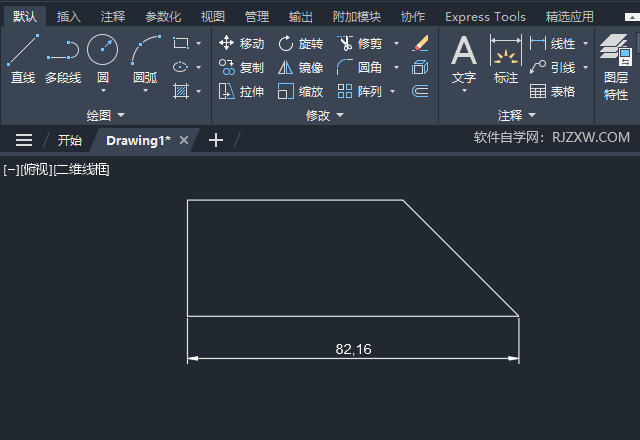This screenshot has width=640, height=440.
Task: Select the Drawing1* file tab
Action: [138, 140]
